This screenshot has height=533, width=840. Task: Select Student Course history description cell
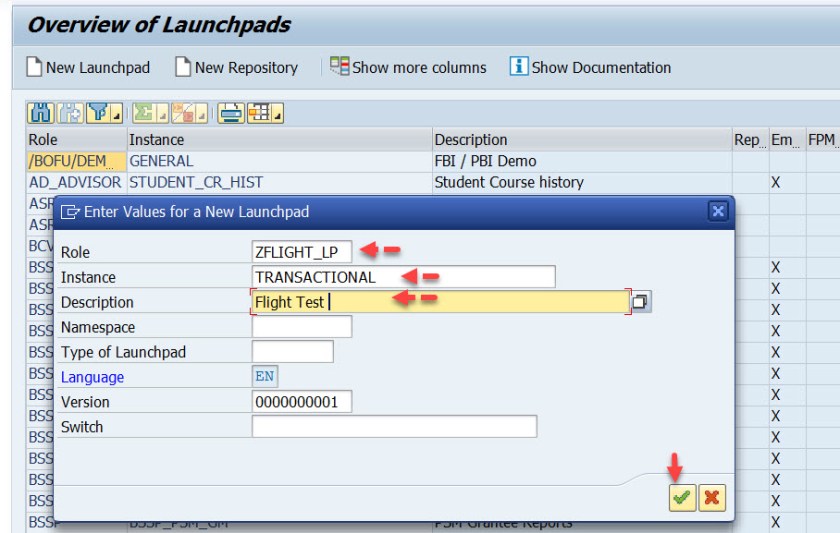(x=582, y=183)
